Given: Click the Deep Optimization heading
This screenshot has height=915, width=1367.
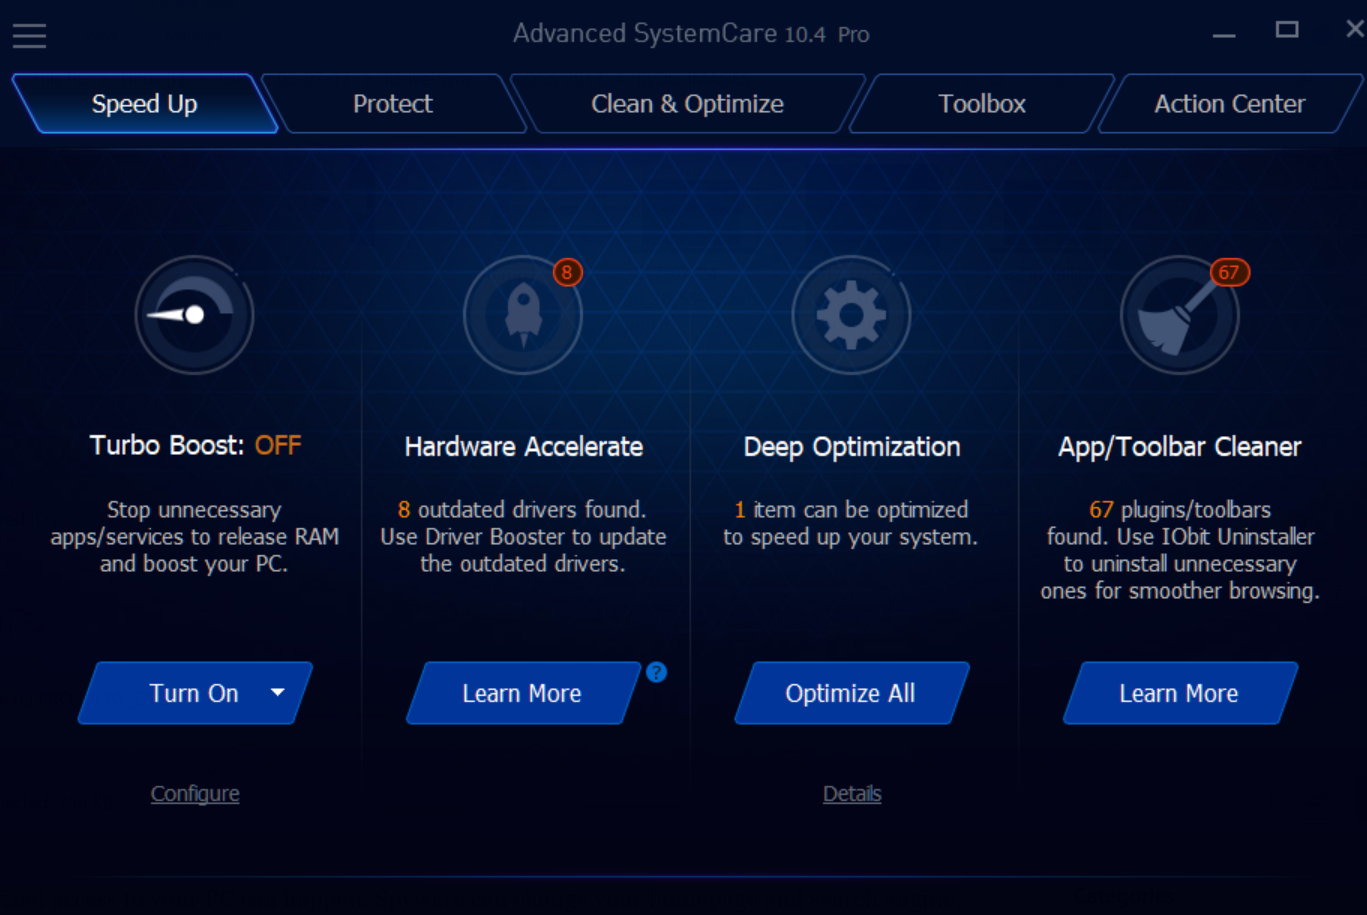Looking at the screenshot, I should tap(852, 447).
